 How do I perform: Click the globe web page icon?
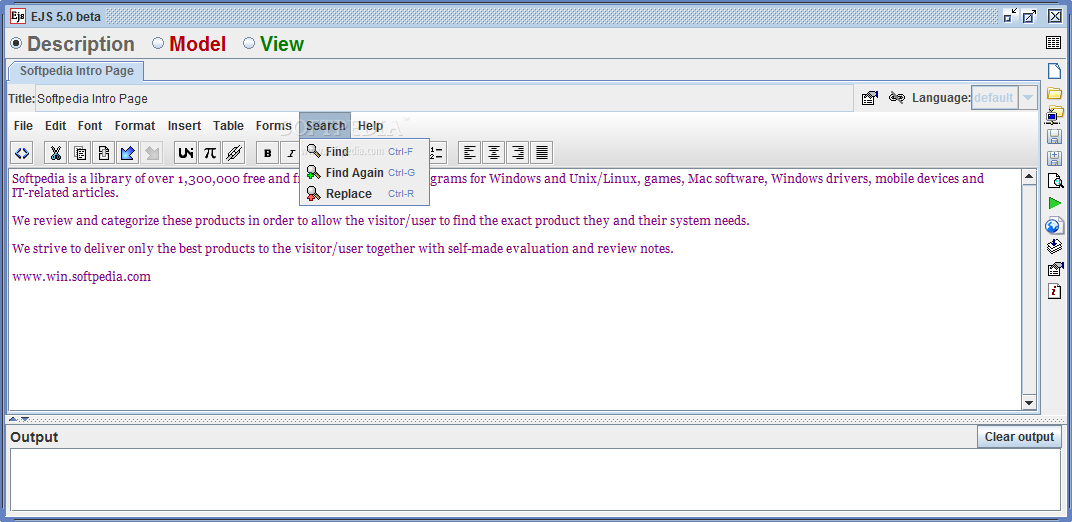1055,225
